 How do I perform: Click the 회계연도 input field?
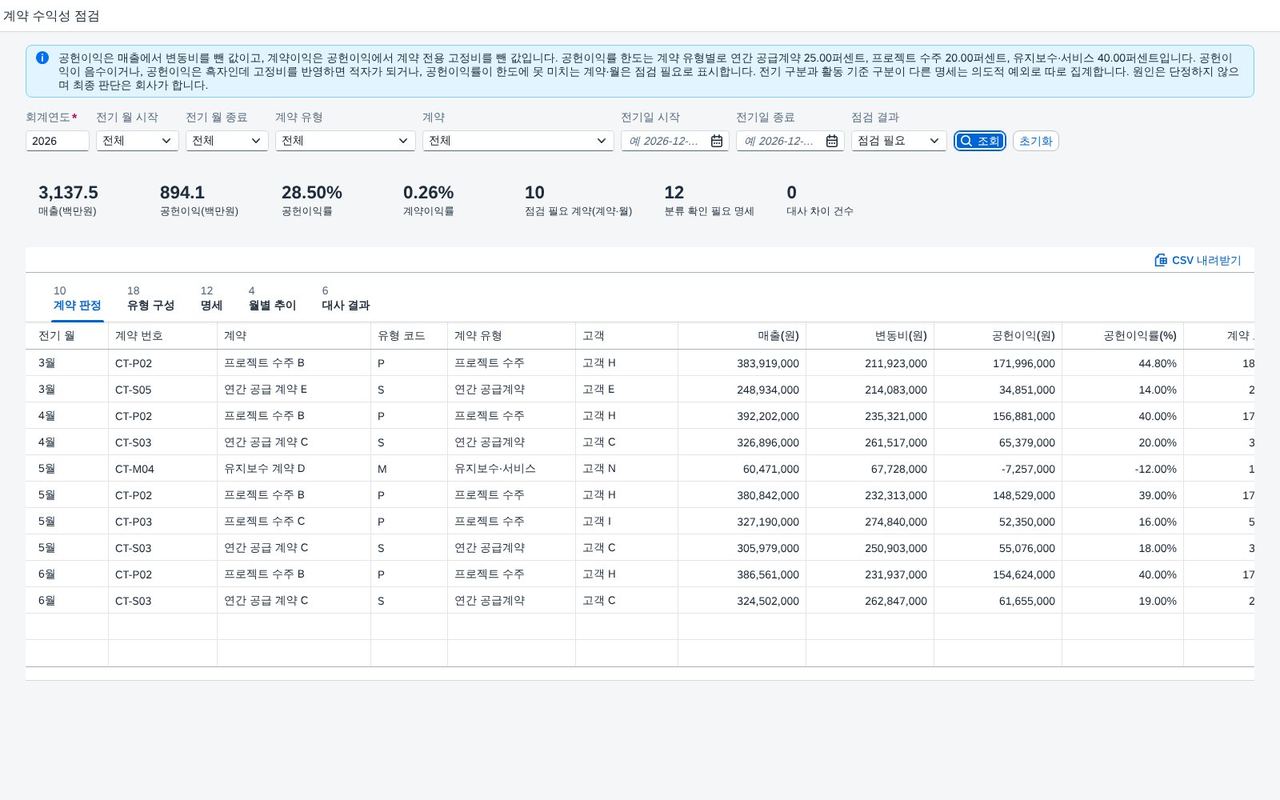pos(57,141)
